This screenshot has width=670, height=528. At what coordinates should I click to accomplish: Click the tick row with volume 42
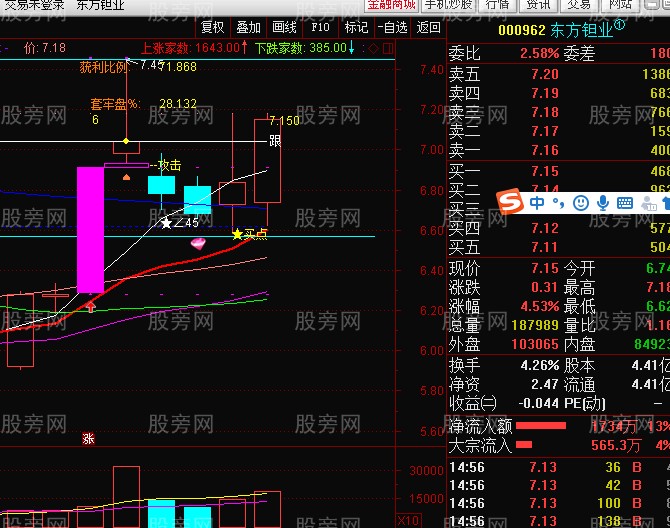pos(559,485)
